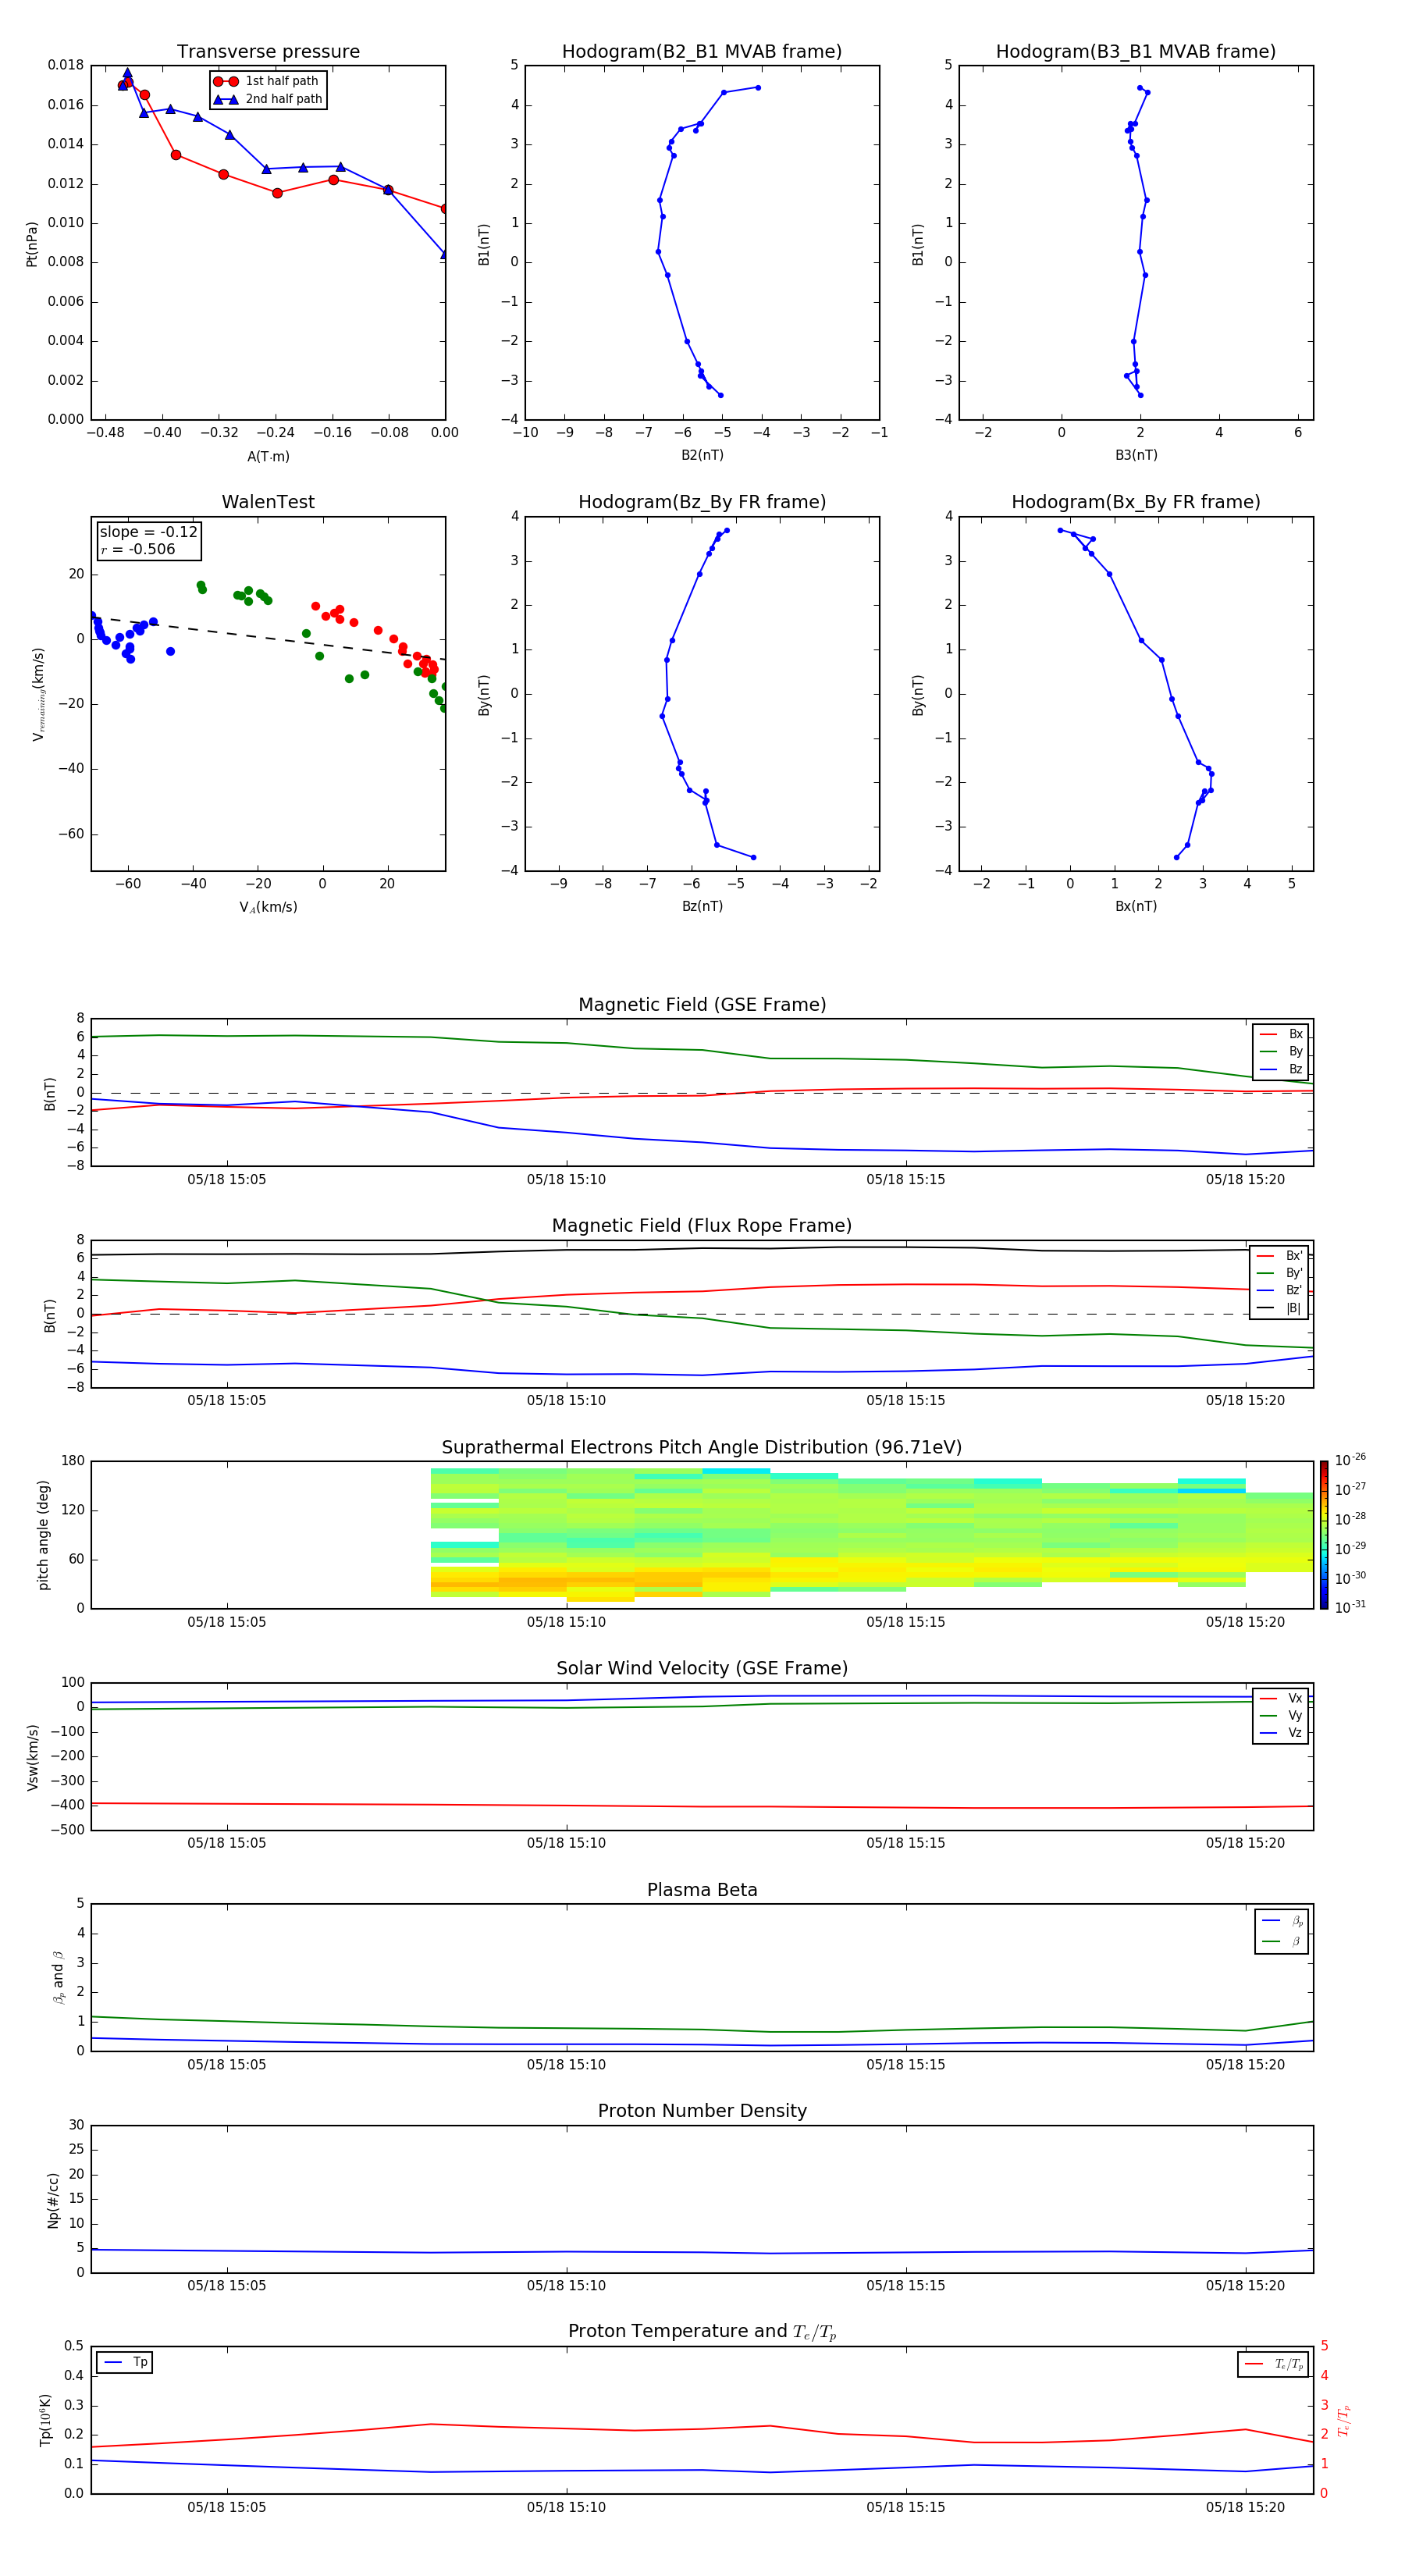
Task: Click the Suprathermal Electrons Pitch Angle Distribution title
Action: [x=702, y=1447]
